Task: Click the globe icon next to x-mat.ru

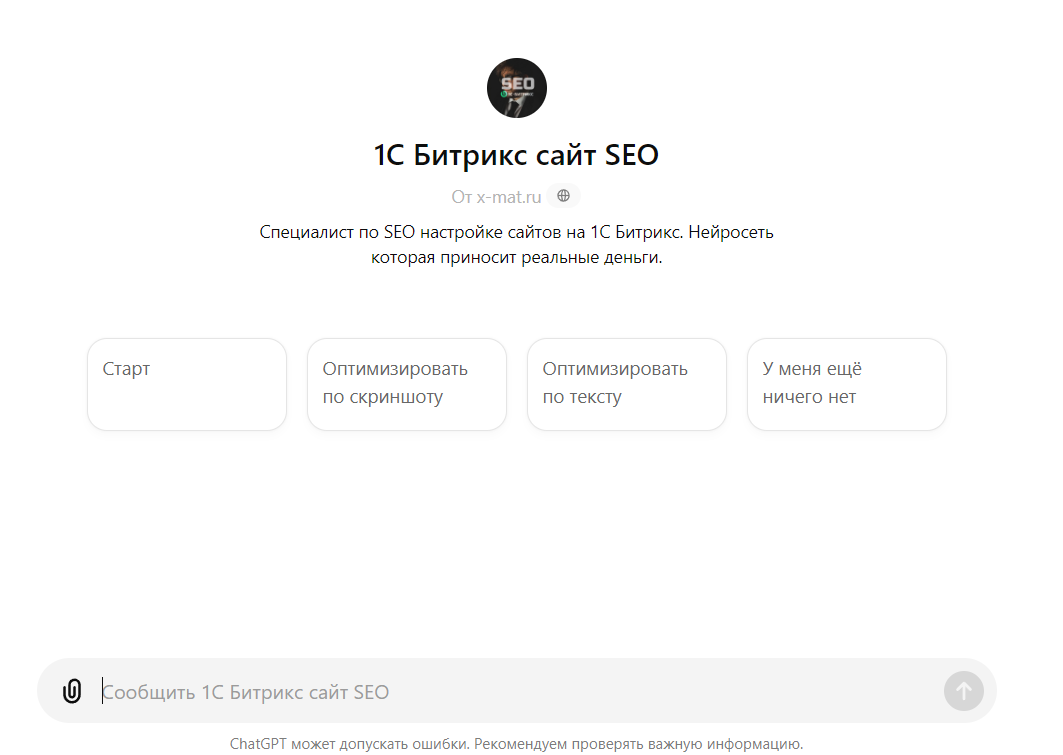Action: pos(564,195)
